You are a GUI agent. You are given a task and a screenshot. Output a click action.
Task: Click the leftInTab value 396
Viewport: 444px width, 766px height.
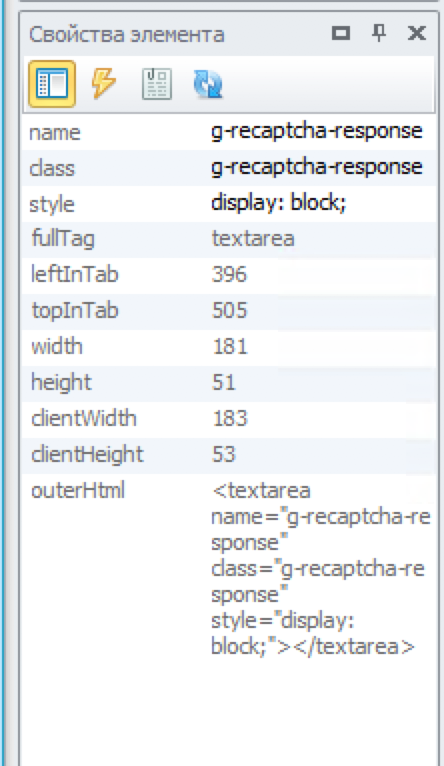click(x=230, y=275)
